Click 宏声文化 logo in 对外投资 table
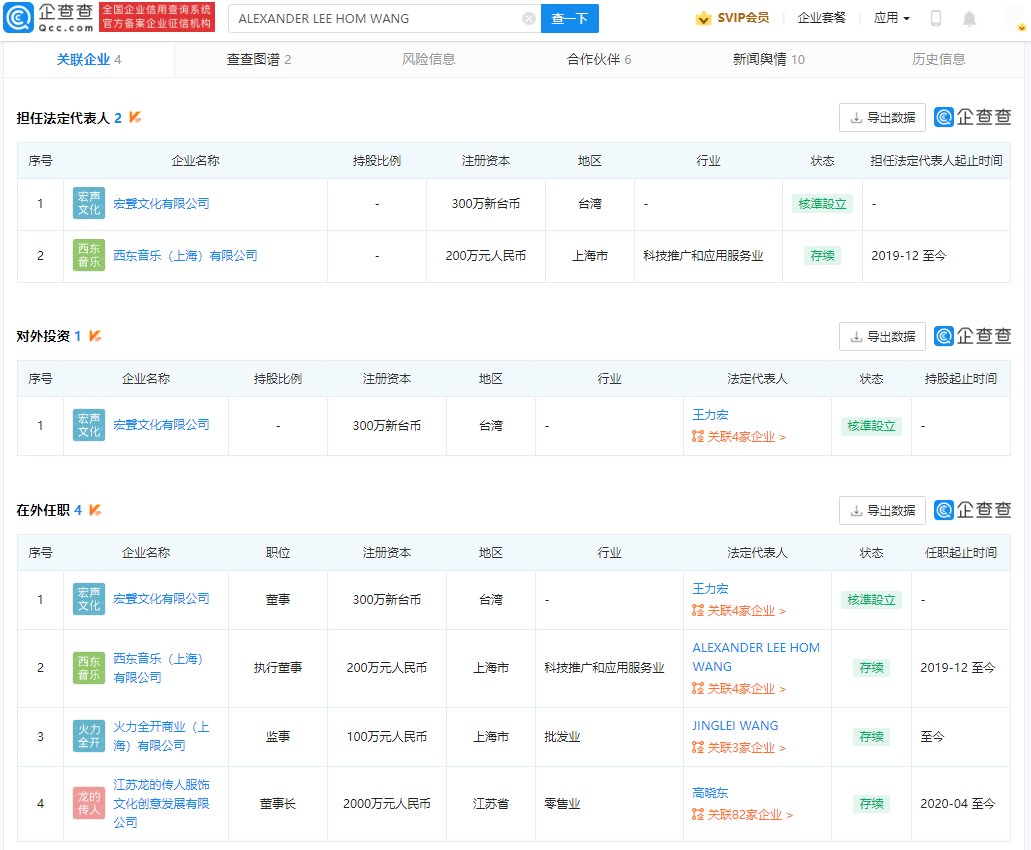This screenshot has width=1031, height=850. click(89, 425)
